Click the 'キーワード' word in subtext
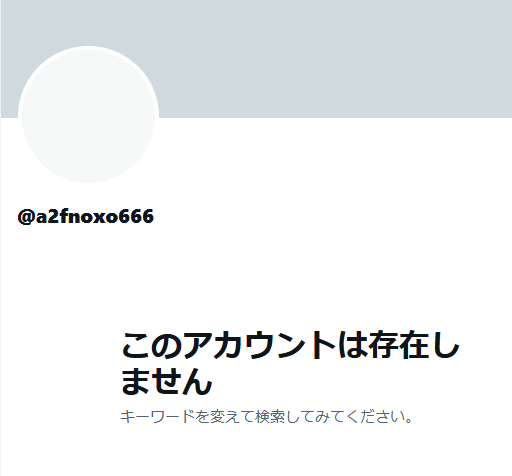 [x=158, y=417]
